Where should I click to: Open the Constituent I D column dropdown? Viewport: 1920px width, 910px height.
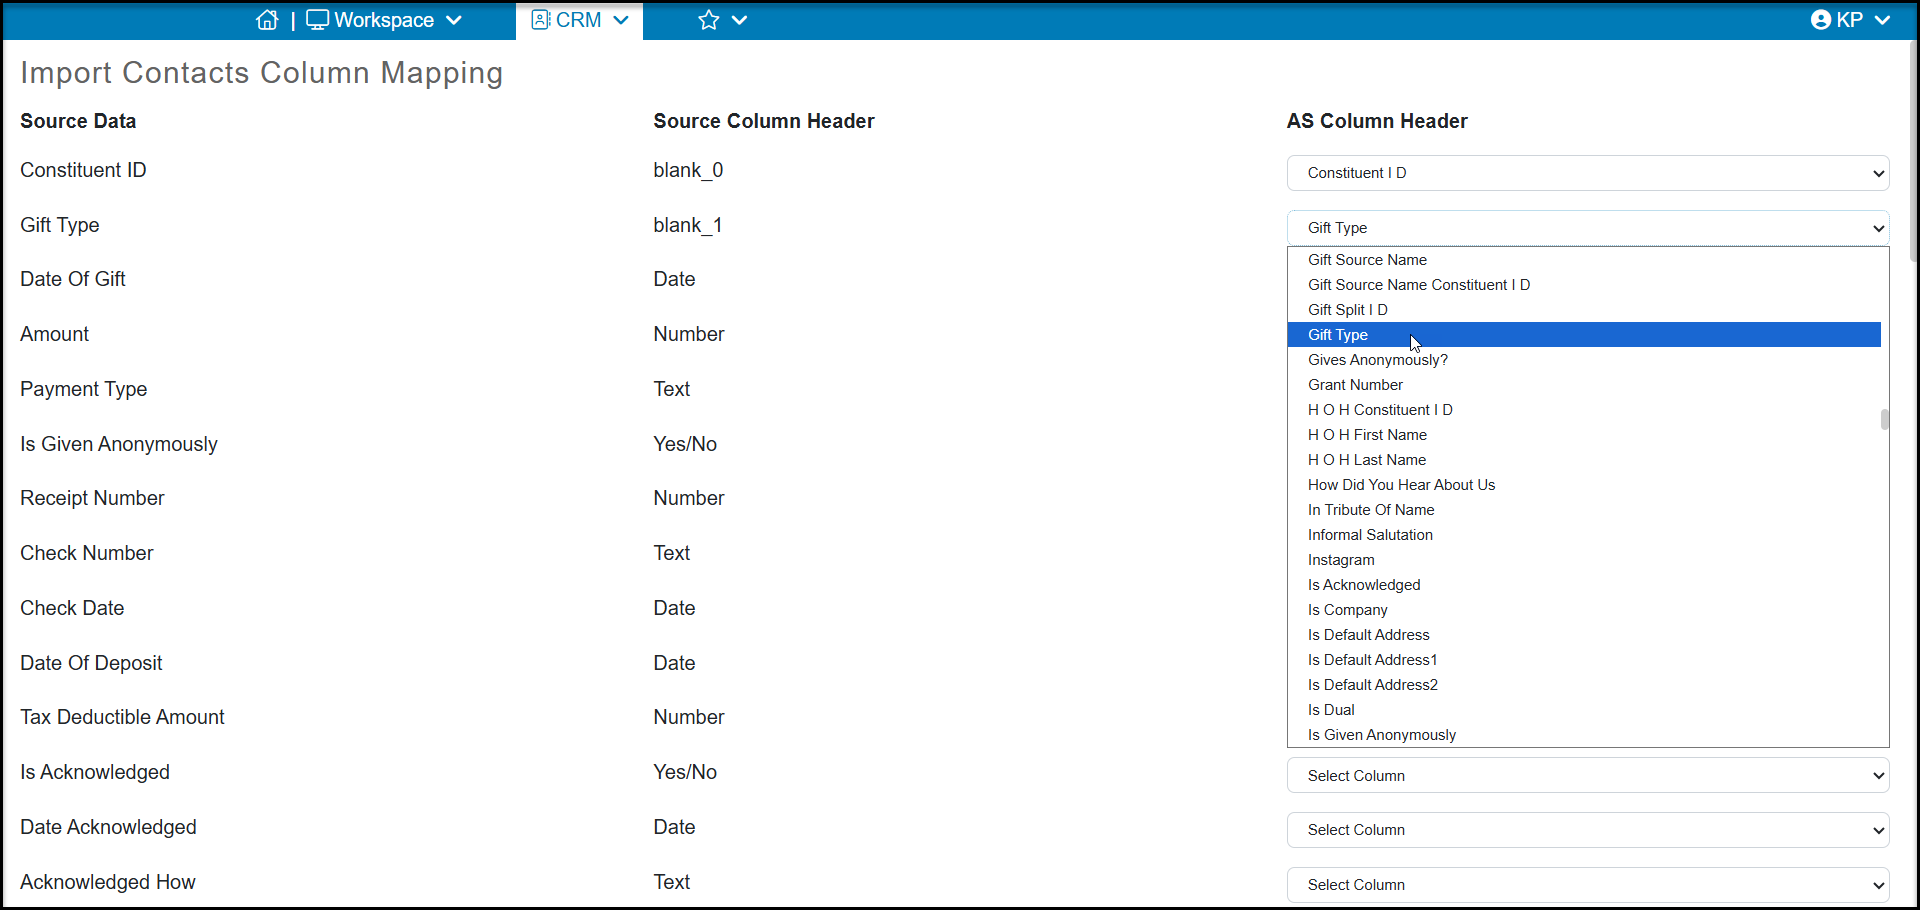pos(1588,173)
